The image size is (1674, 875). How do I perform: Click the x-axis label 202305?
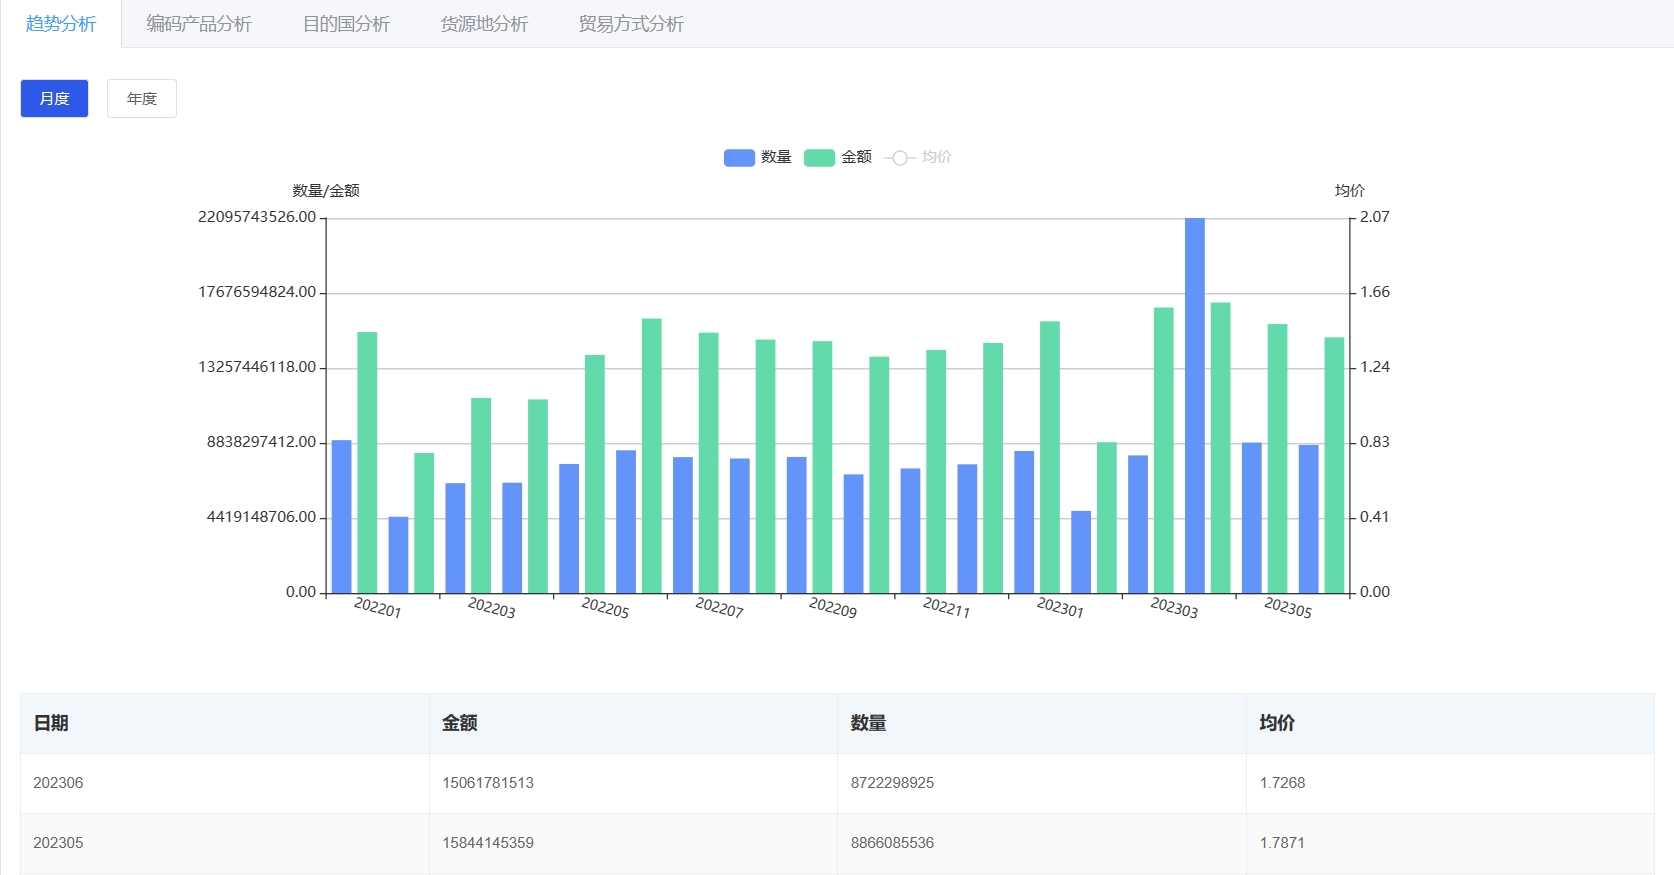tap(1288, 607)
